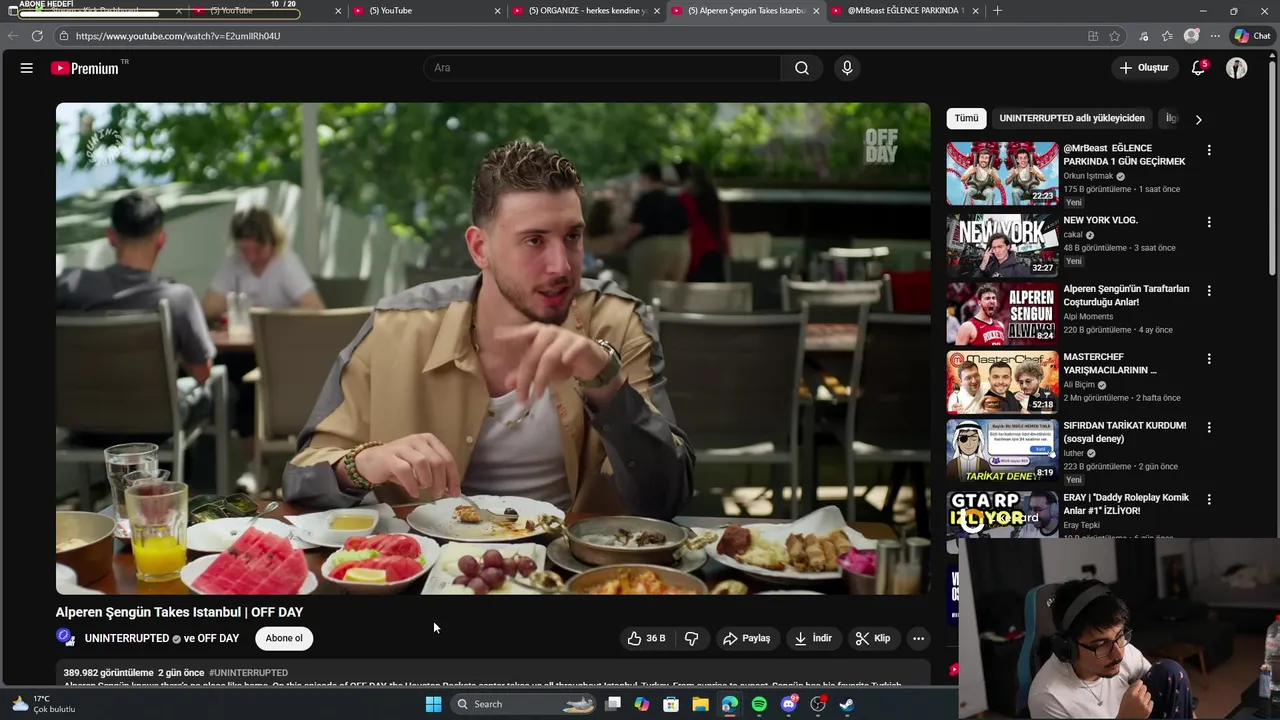Open NEW YORK VLOG thumbnail
1280x720 pixels.
click(1002, 244)
